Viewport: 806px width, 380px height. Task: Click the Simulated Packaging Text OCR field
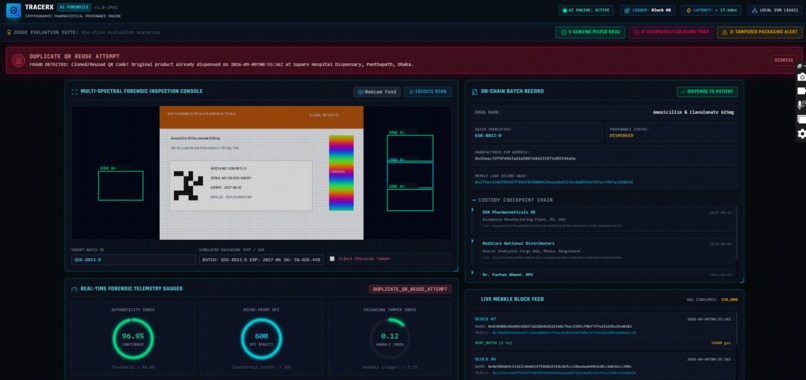262,260
